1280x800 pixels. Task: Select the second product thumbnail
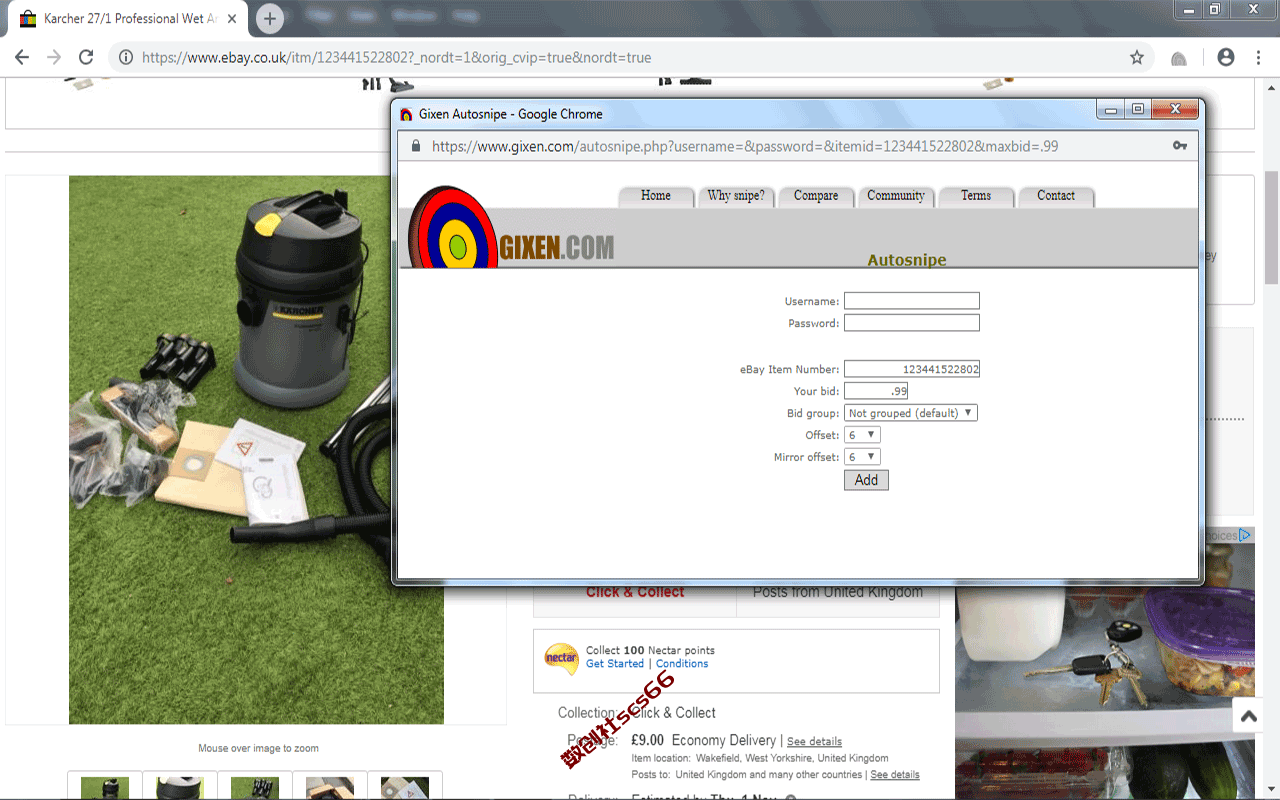click(180, 786)
